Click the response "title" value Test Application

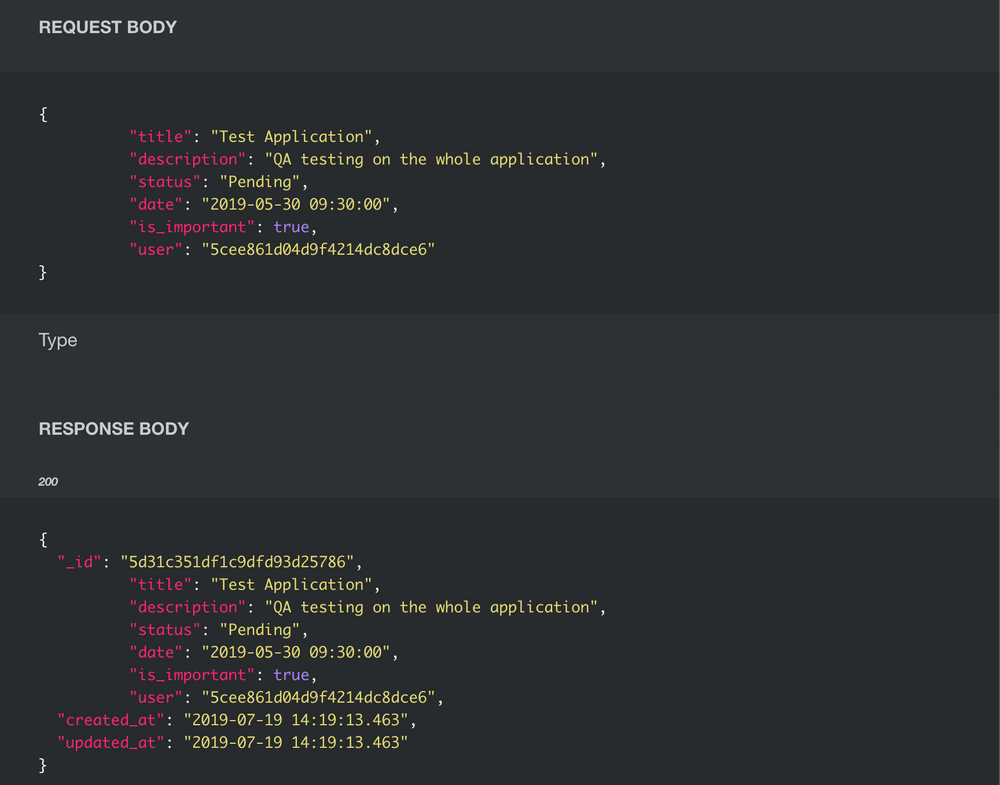[291, 585]
